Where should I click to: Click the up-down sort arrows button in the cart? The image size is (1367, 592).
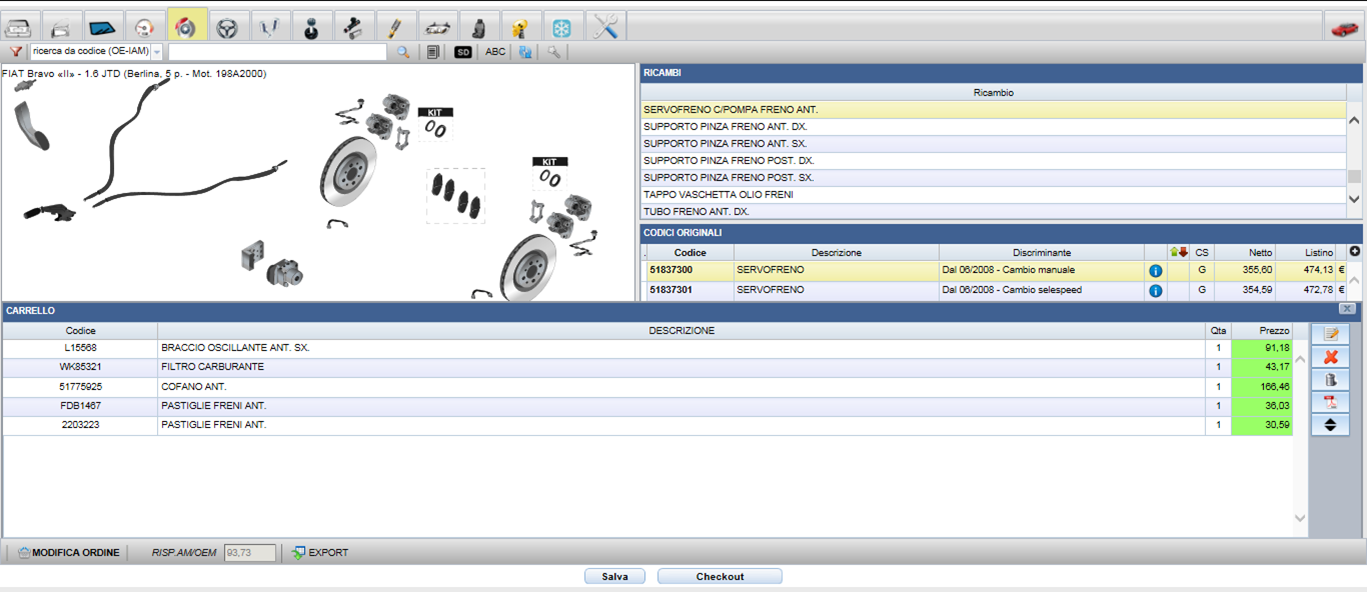tap(1330, 424)
